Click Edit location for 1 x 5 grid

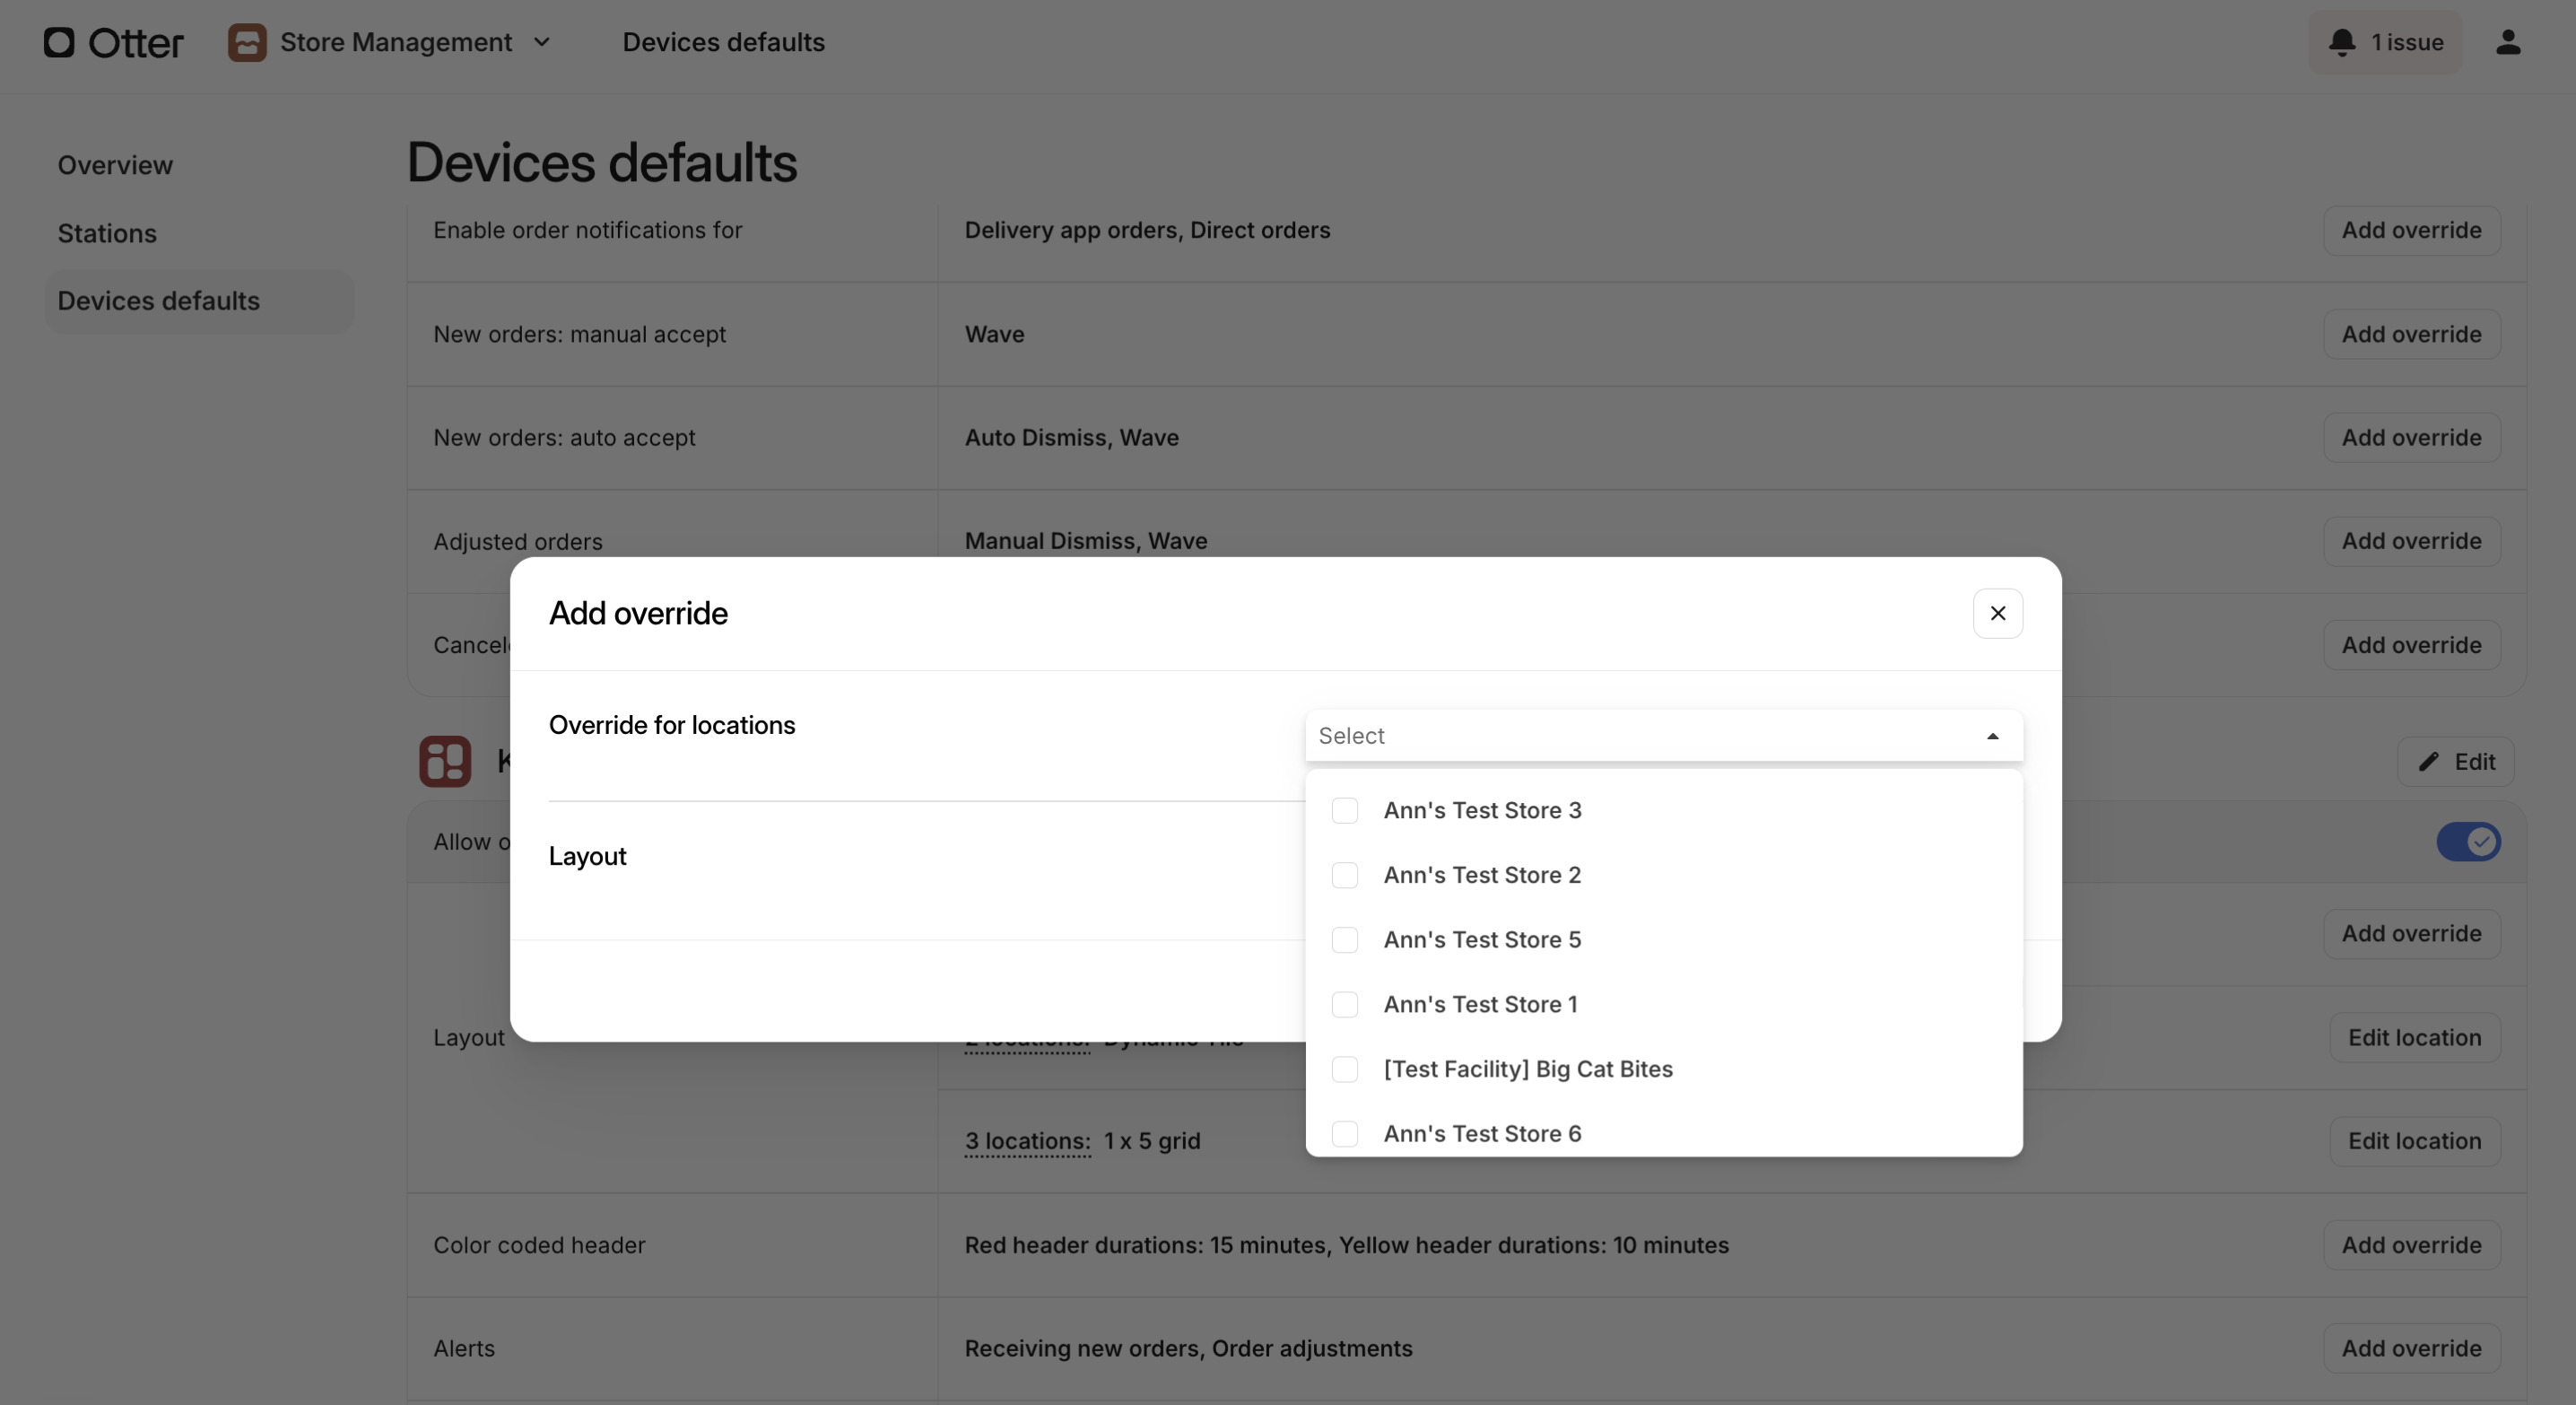coord(2413,1141)
